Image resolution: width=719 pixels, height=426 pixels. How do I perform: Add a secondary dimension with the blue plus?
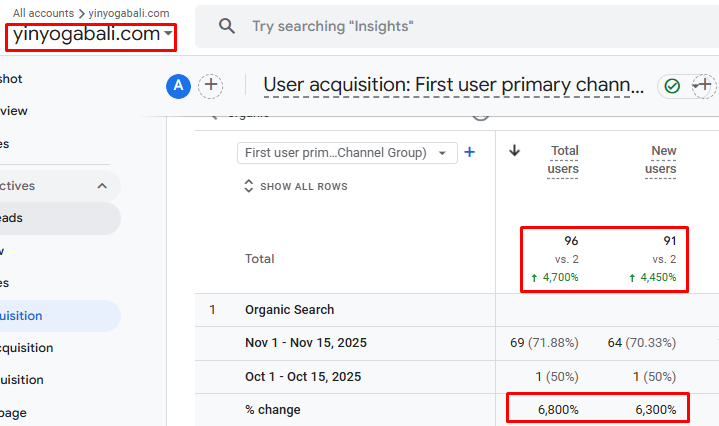[x=470, y=152]
